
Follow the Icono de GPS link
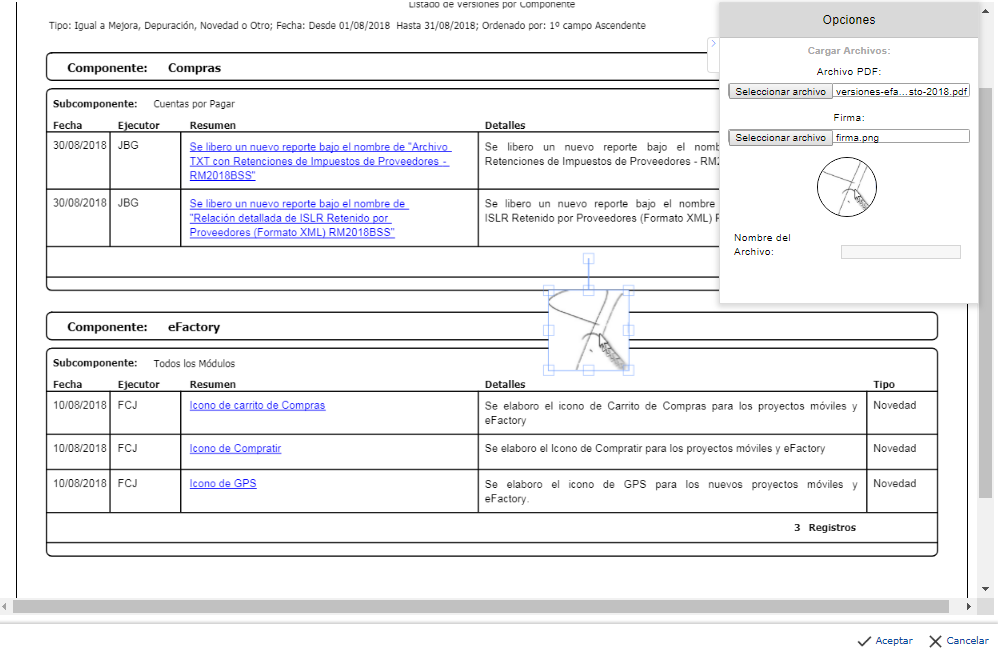223,484
